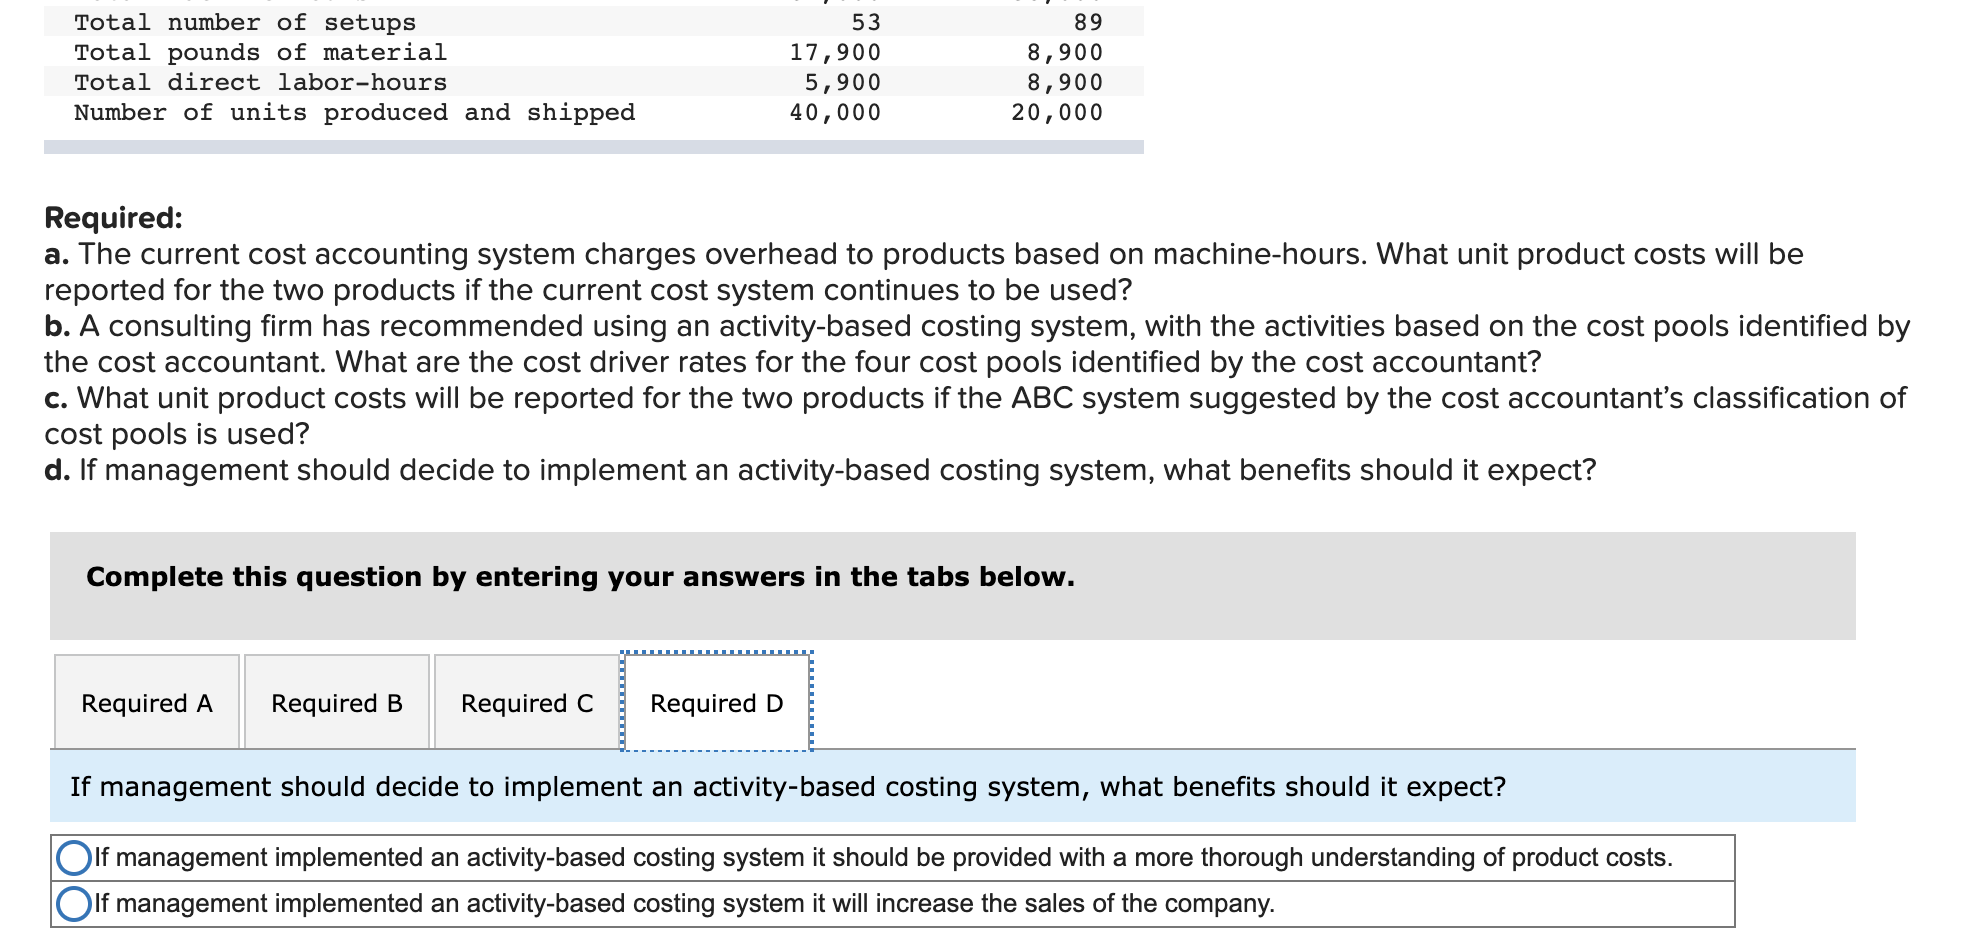Switch to the Required A tab
Screen dimensions: 1964x938
click(146, 703)
